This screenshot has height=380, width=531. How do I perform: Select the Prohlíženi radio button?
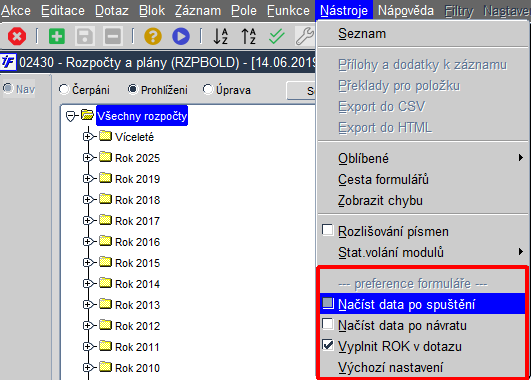[x=133, y=89]
